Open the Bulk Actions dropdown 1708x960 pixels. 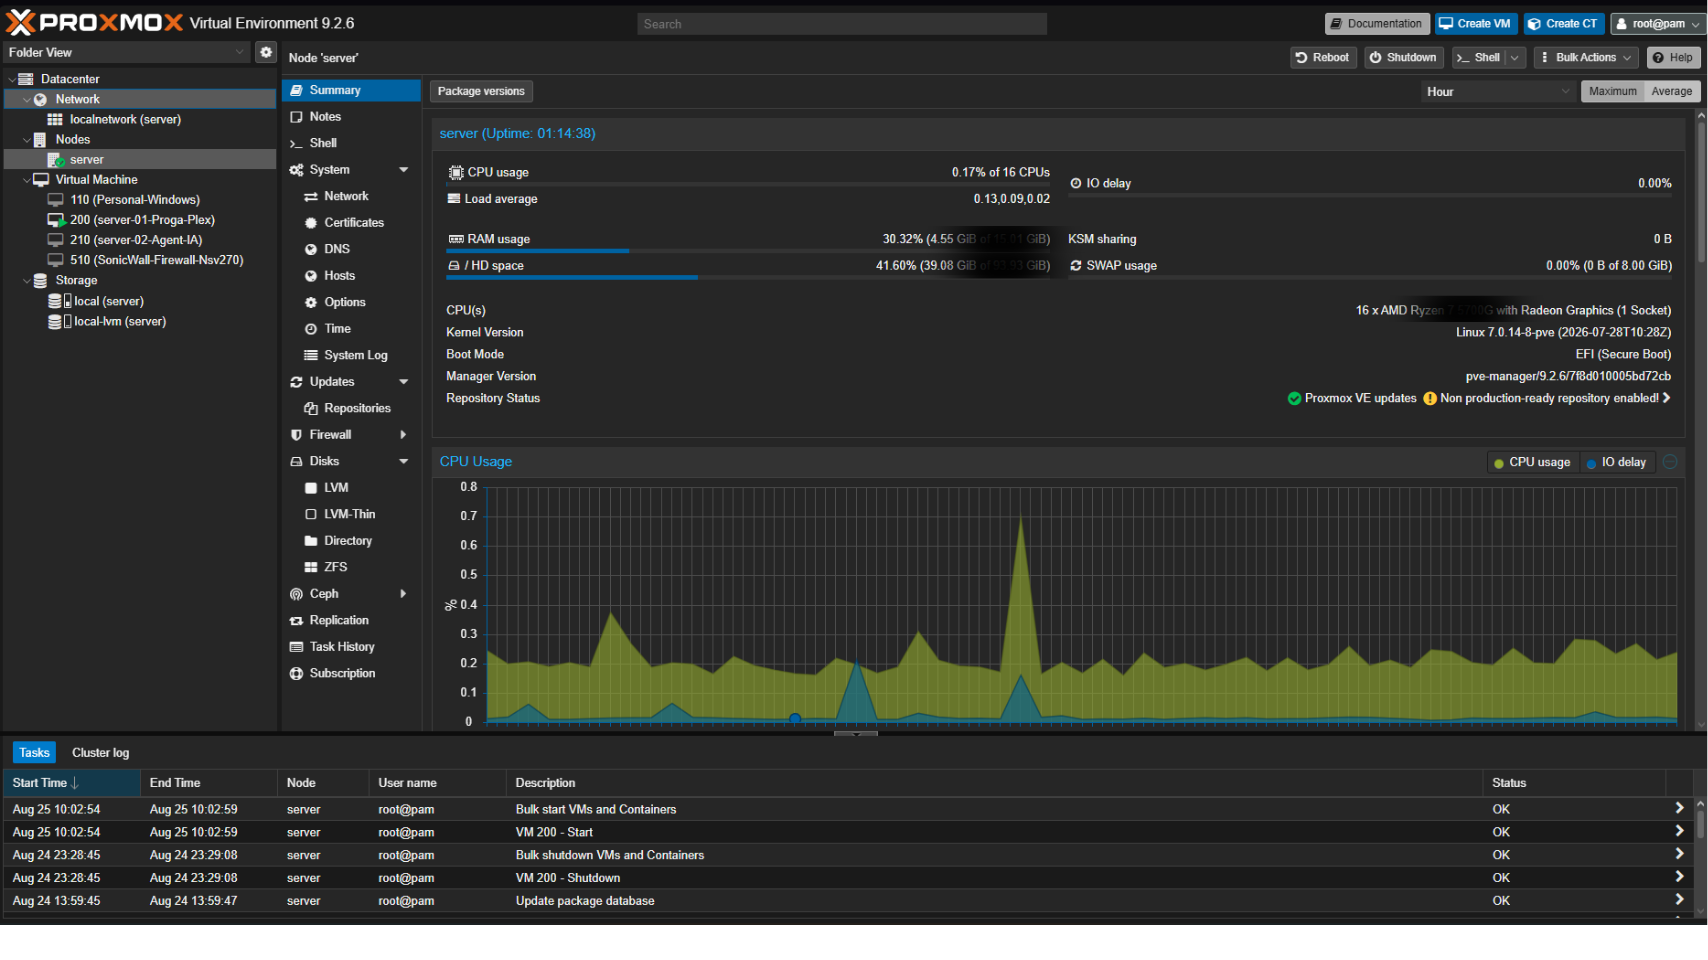1585,57
